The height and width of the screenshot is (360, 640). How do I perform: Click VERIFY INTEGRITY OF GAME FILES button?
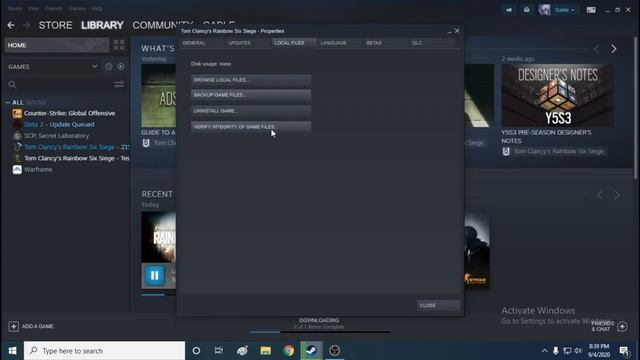(x=251, y=127)
